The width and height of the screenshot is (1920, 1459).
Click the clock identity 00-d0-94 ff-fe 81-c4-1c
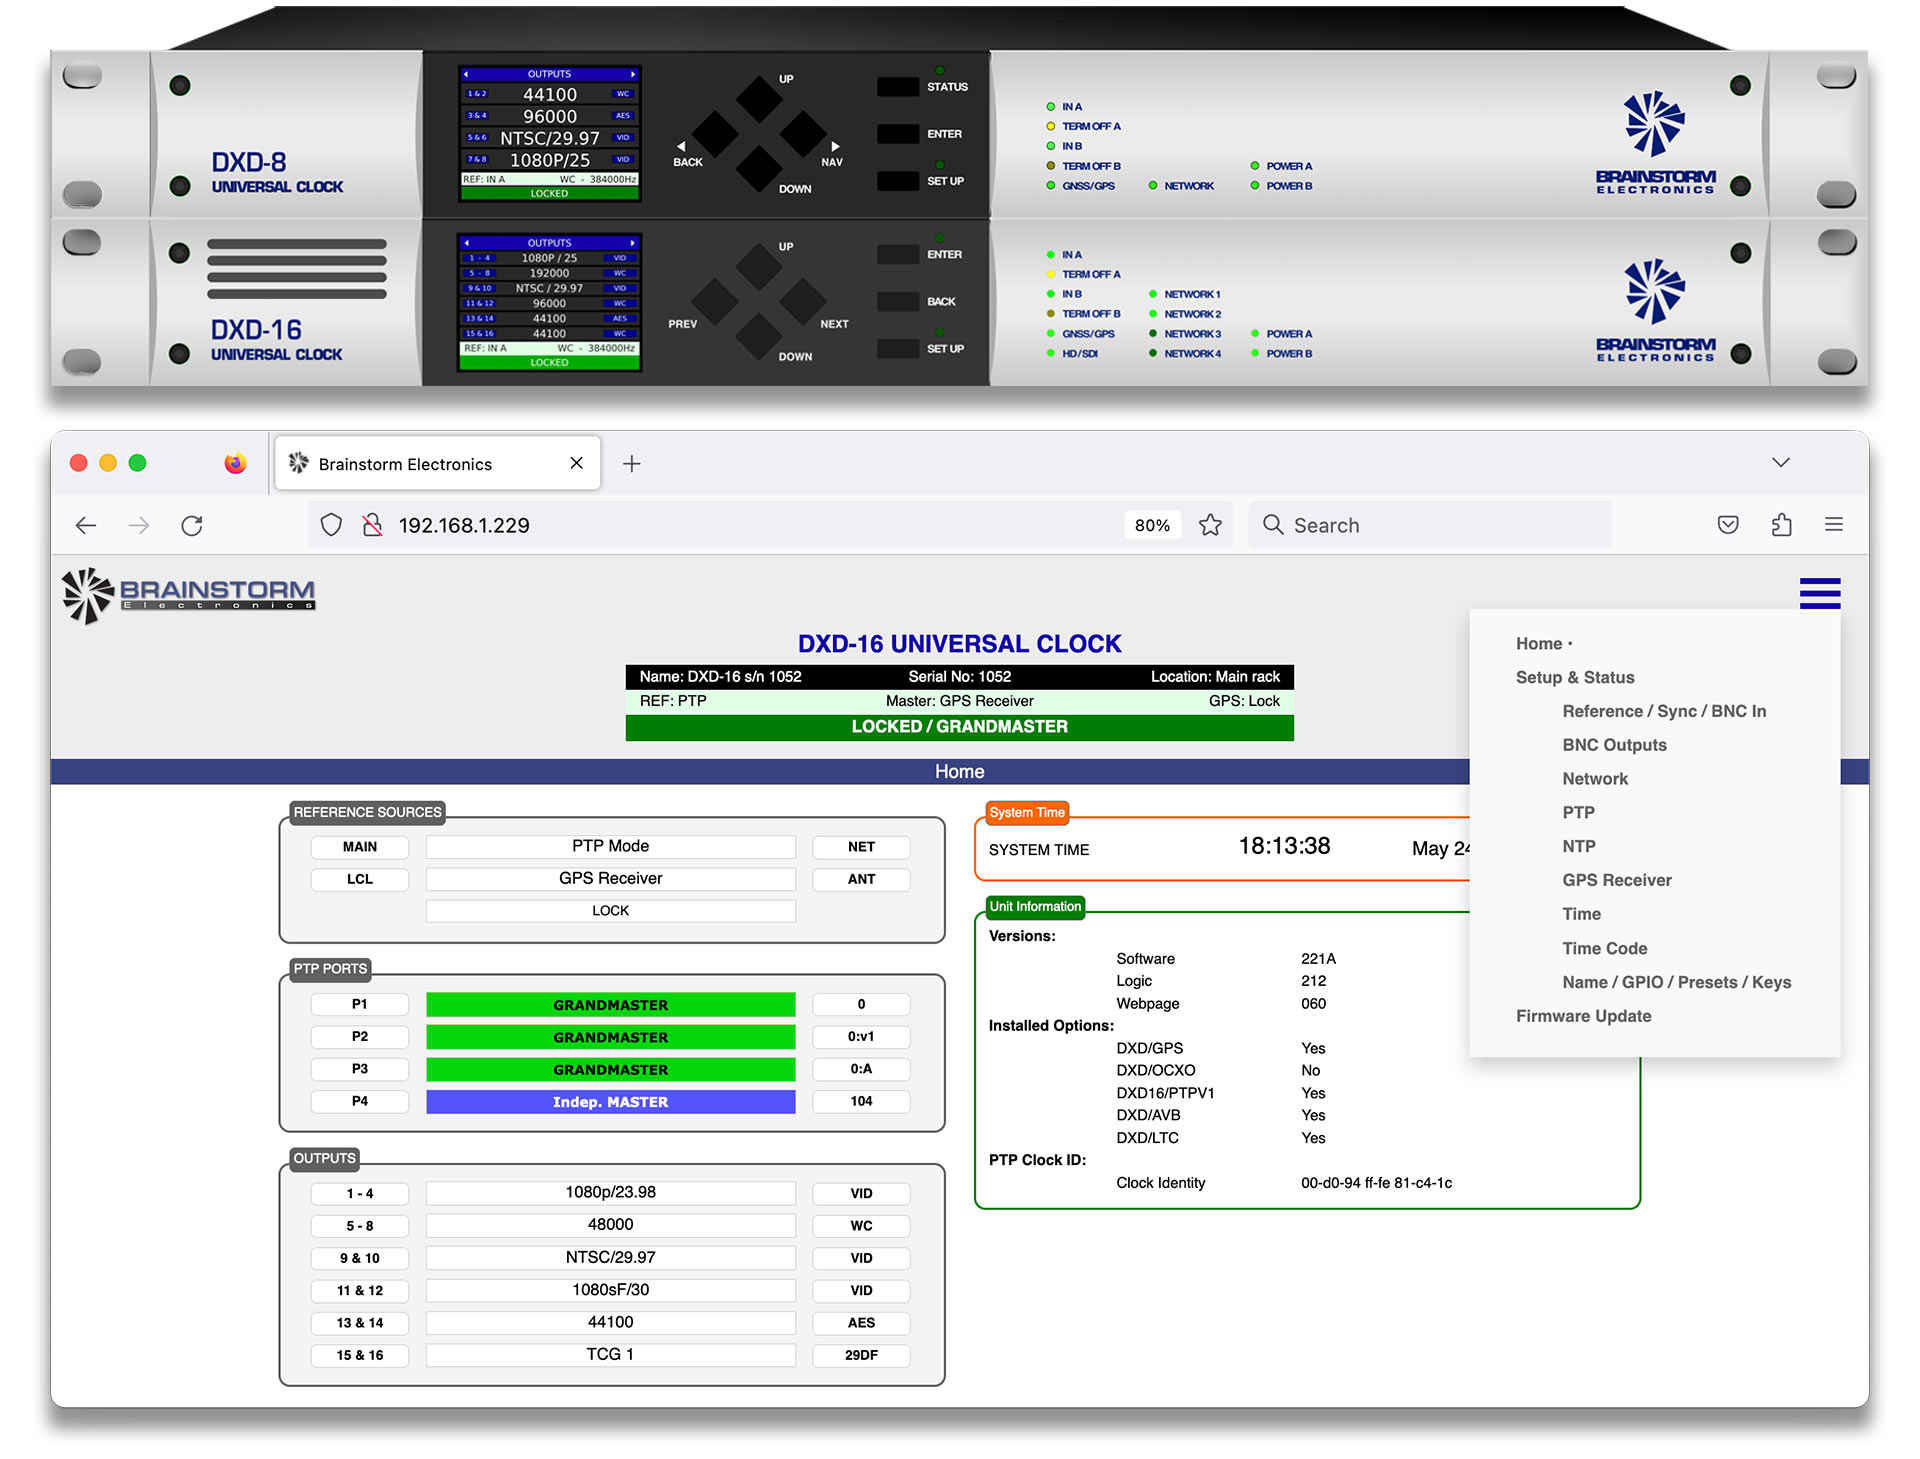click(1376, 1183)
